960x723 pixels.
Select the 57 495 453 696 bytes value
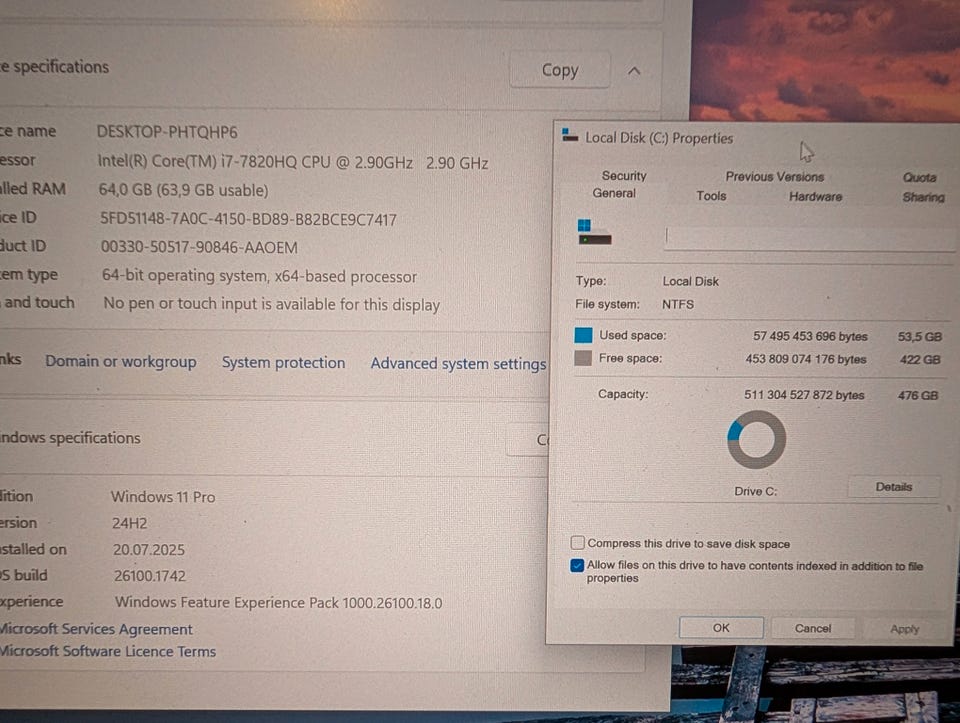[810, 336]
